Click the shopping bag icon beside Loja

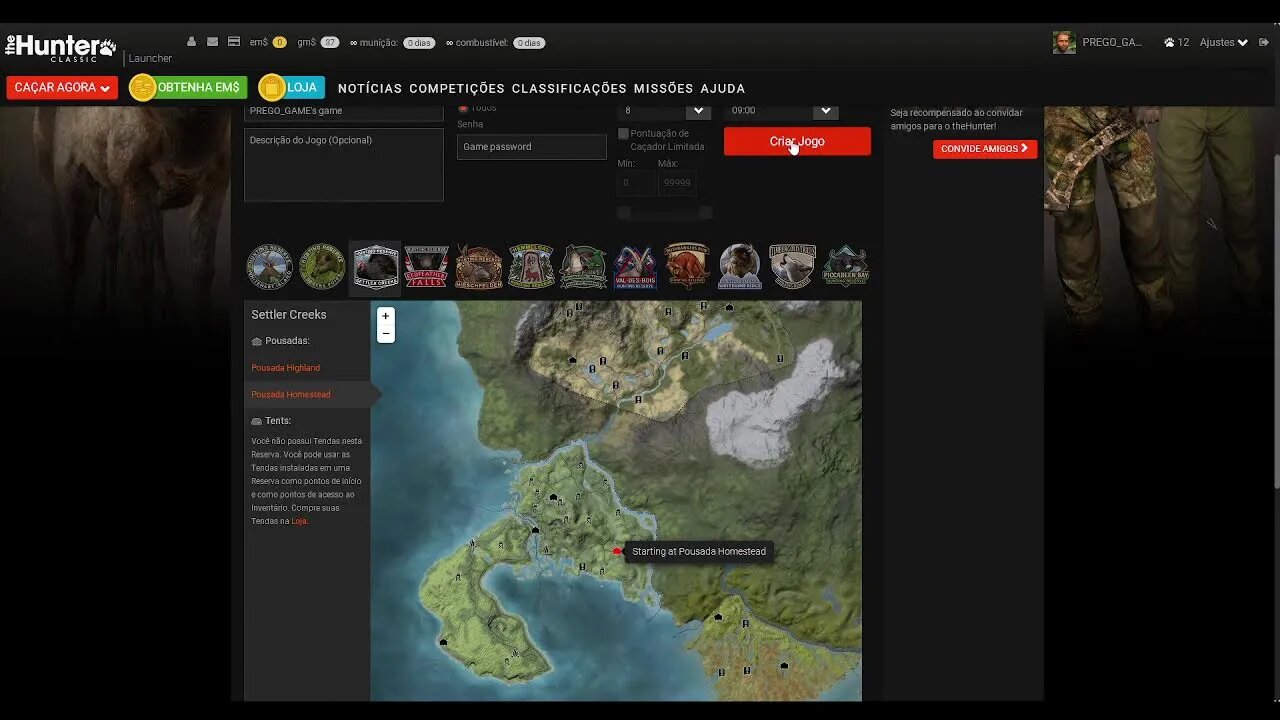tap(271, 87)
